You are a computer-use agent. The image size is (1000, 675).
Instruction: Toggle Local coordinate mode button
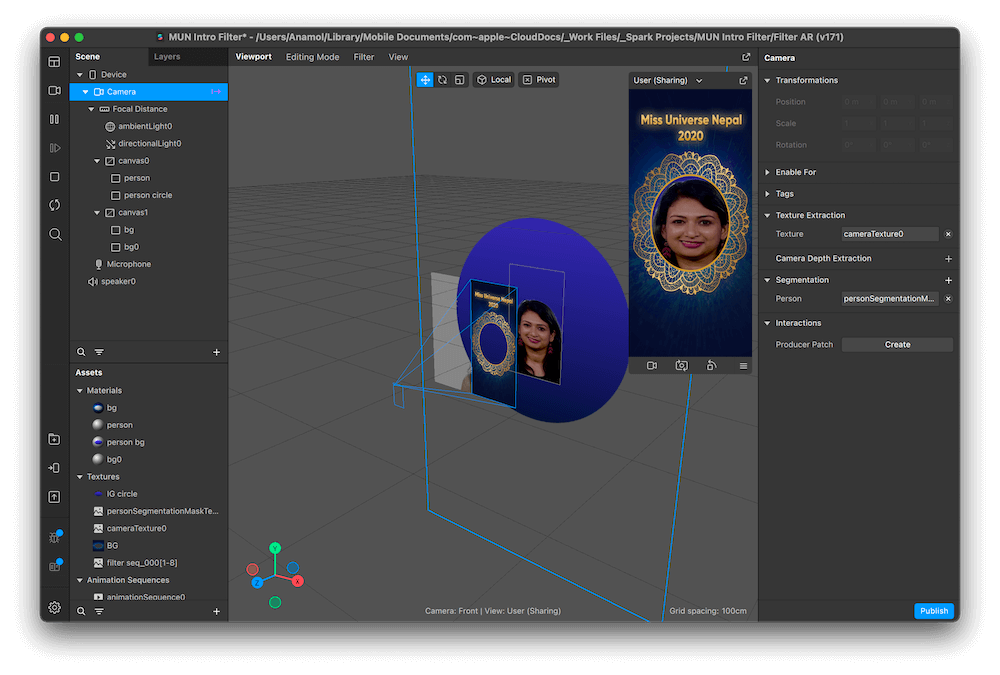[x=494, y=80]
